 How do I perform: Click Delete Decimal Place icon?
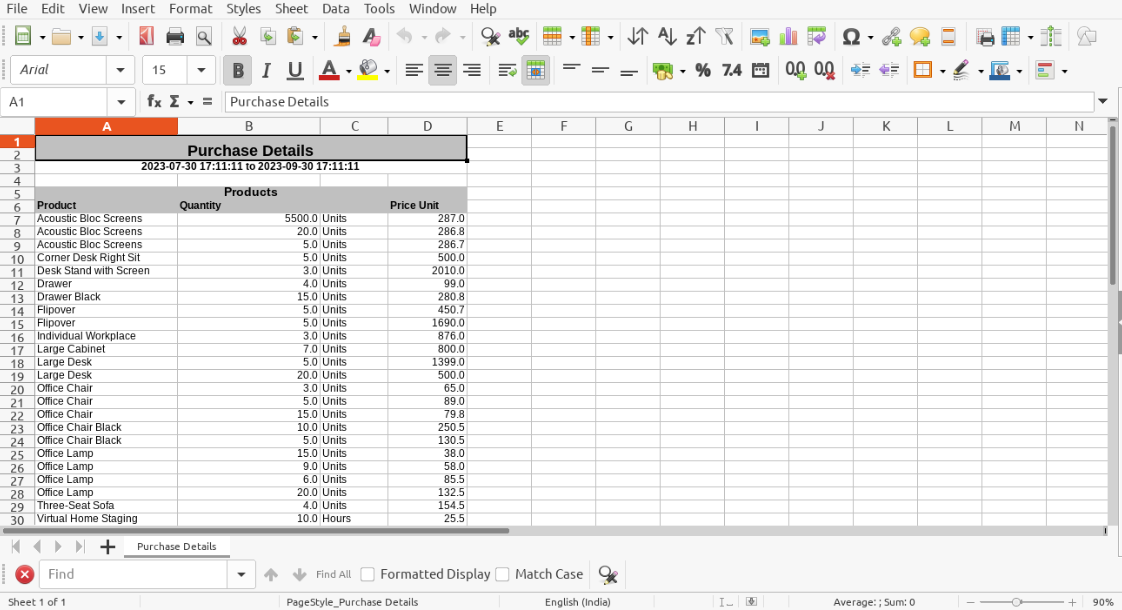click(824, 70)
